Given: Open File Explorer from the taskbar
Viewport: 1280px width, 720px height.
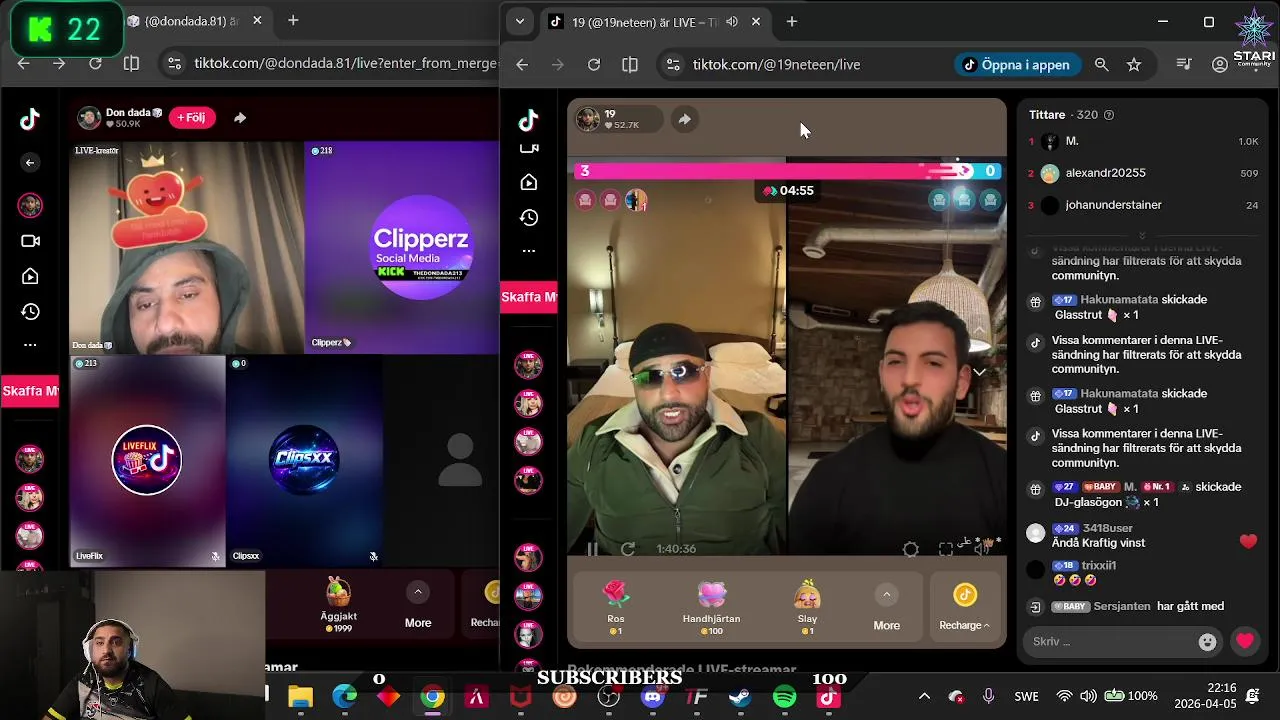Looking at the screenshot, I should 300,697.
